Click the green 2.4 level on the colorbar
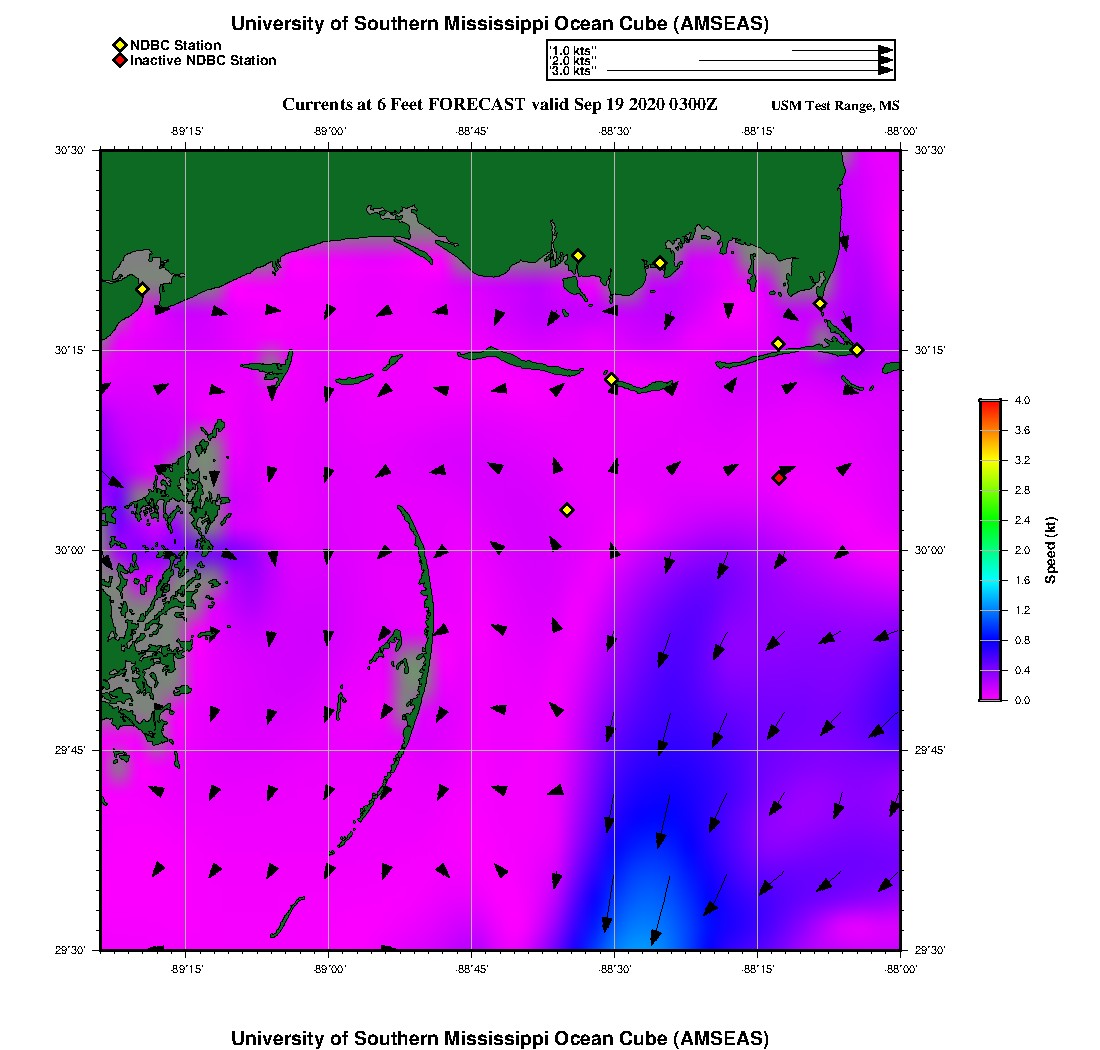Screen dimensions: 1100x1050 [x=990, y=520]
